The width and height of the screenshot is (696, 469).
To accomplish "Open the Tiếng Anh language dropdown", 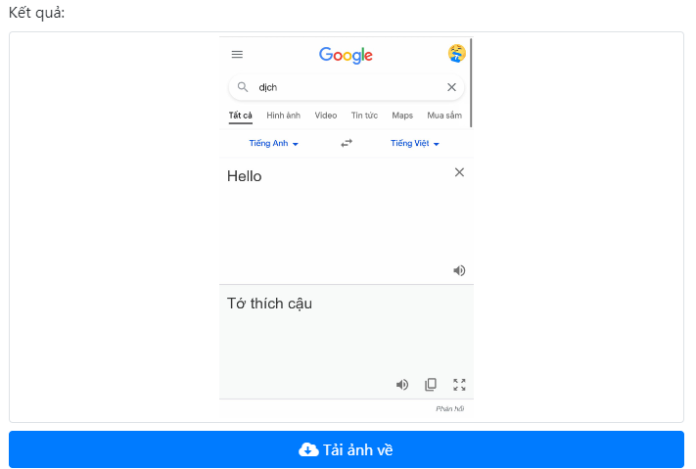I will point(274,143).
